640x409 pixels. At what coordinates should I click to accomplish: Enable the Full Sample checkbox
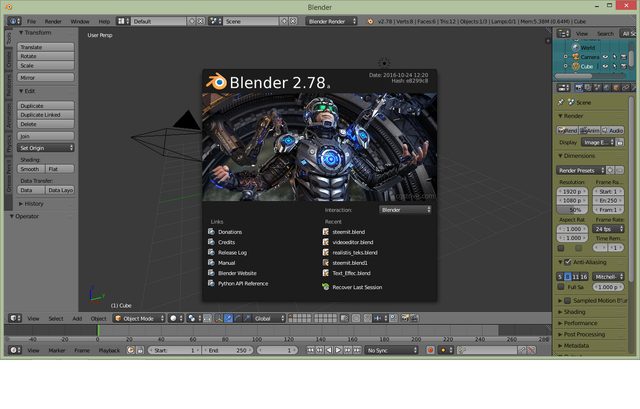click(561, 287)
